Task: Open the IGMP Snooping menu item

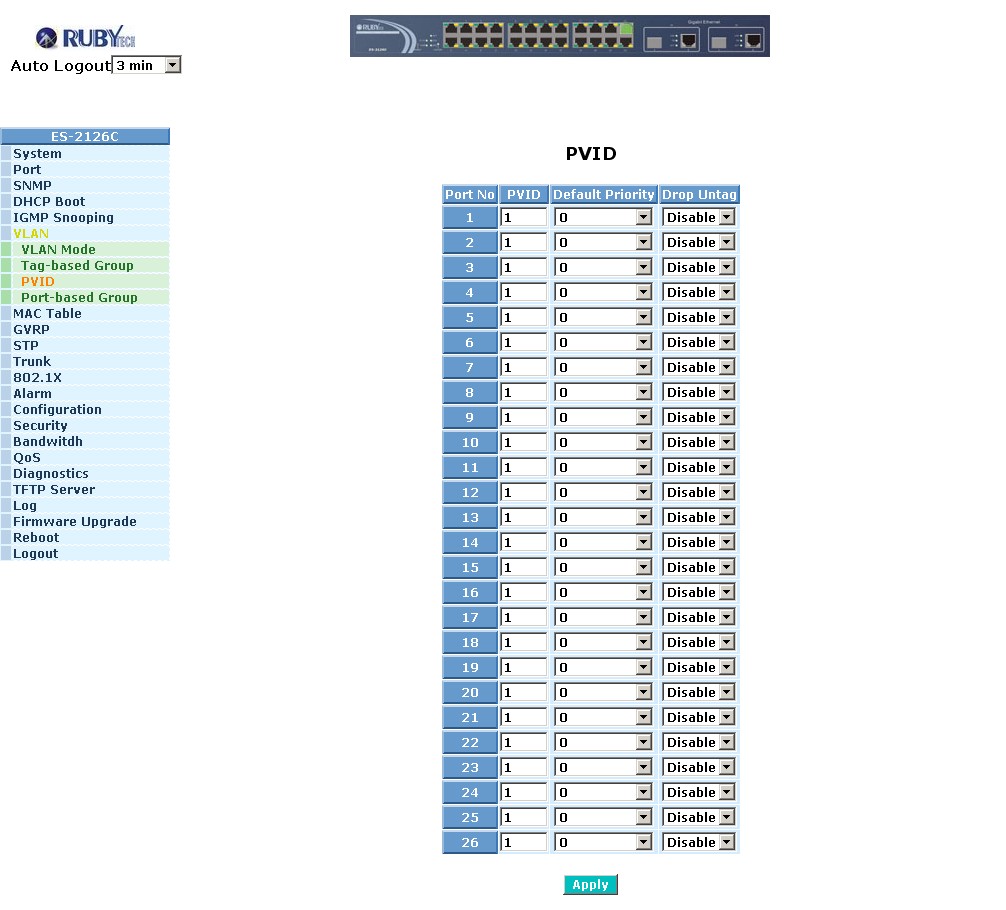Action: [x=63, y=218]
